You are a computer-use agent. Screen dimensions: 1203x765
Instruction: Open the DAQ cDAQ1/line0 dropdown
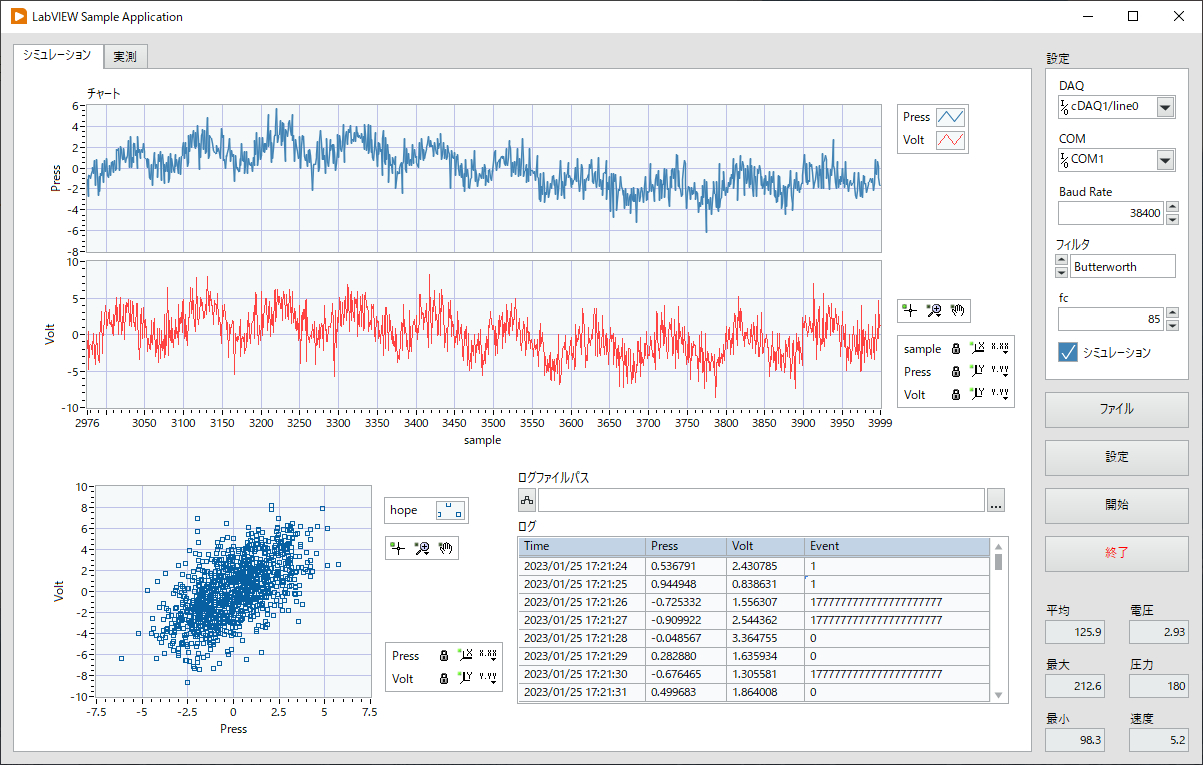click(1165, 107)
